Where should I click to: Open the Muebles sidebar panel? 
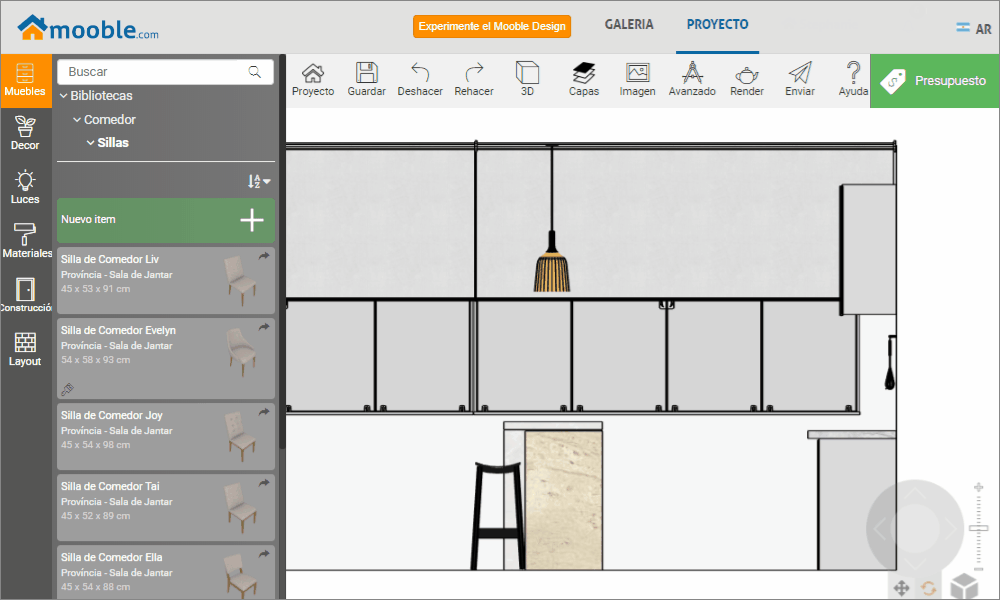[x=26, y=80]
